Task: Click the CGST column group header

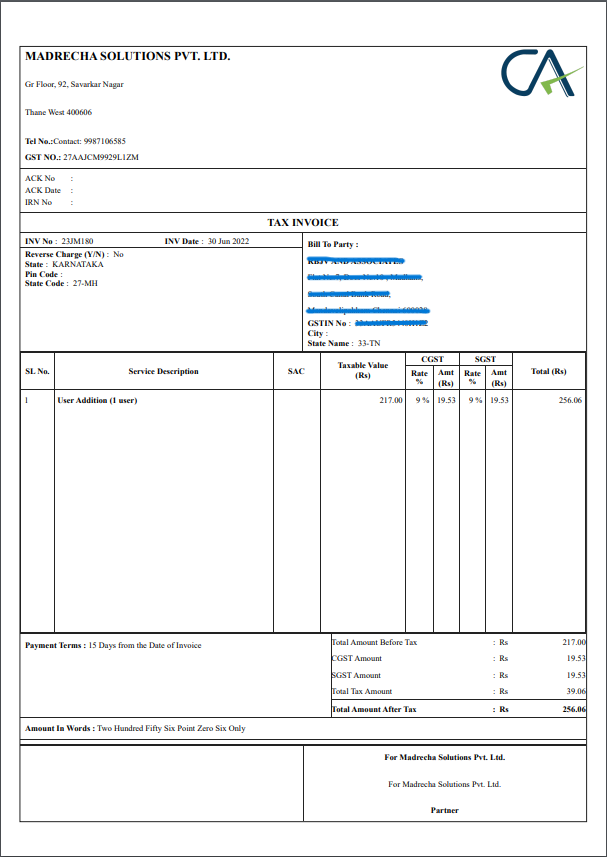Action: pyautogui.click(x=432, y=359)
